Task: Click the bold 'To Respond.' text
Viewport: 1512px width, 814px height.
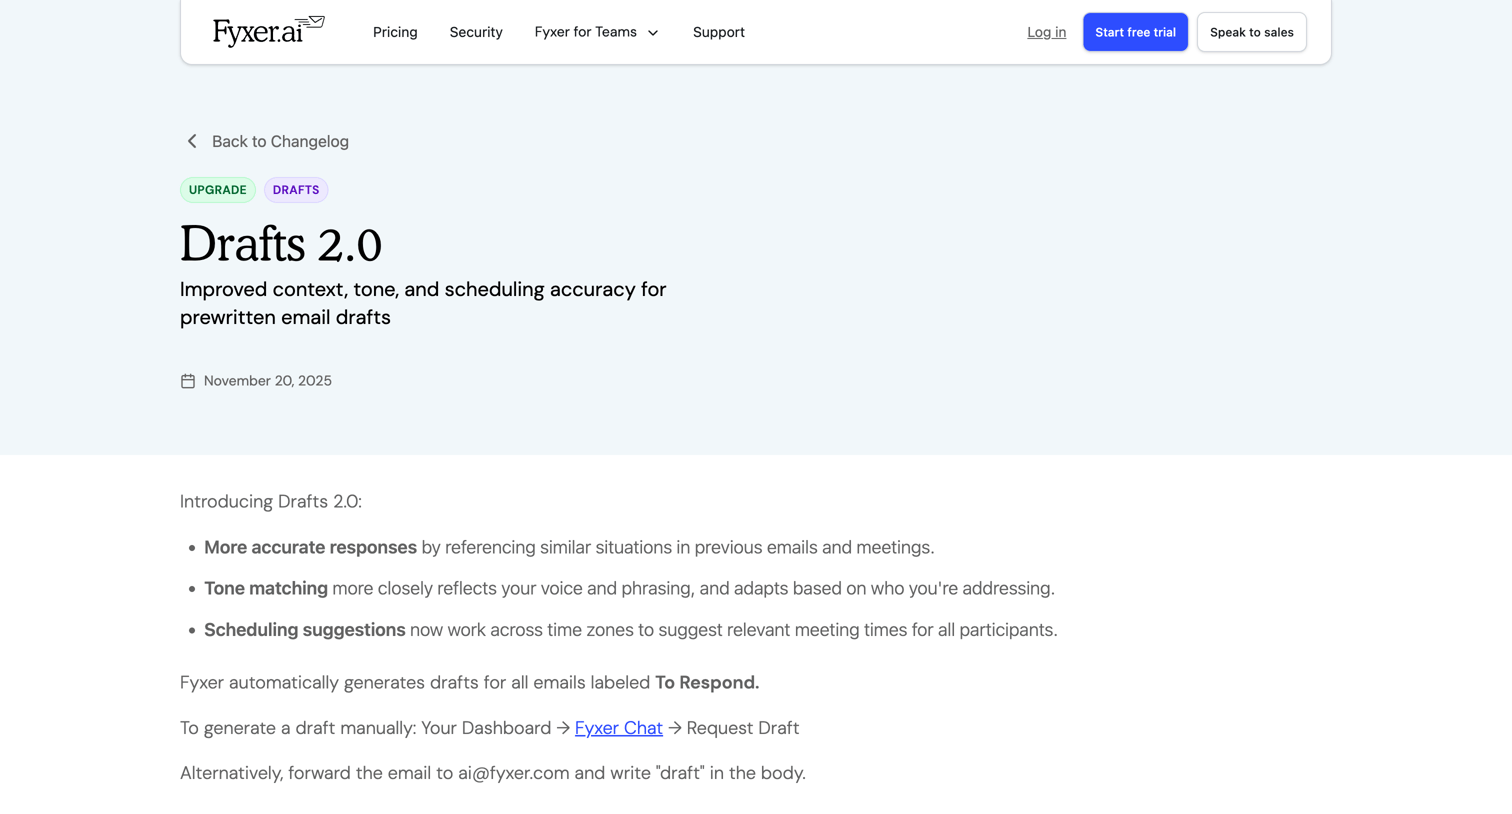Action: click(707, 682)
